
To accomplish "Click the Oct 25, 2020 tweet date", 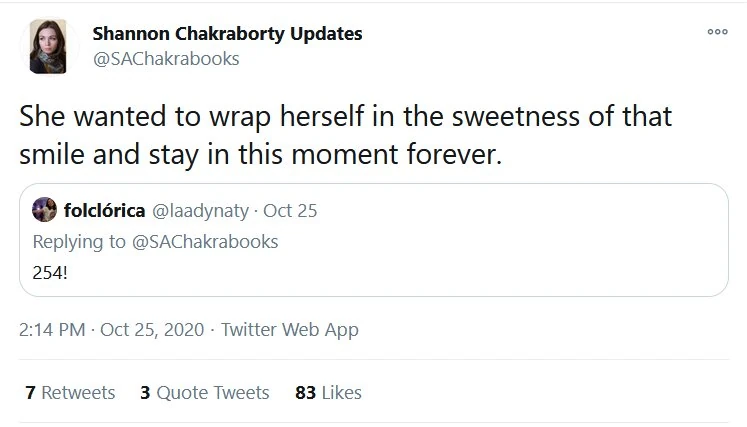I will click(152, 329).
